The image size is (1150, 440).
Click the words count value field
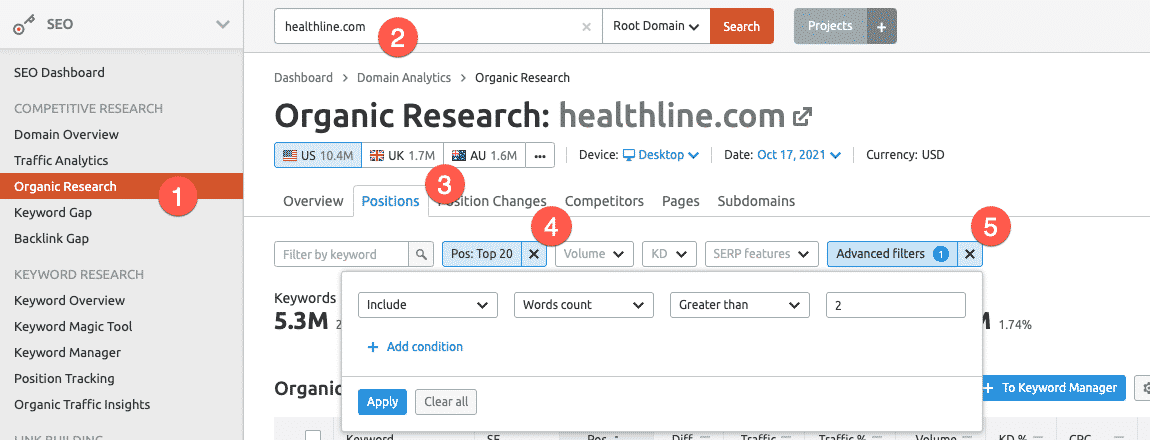895,305
